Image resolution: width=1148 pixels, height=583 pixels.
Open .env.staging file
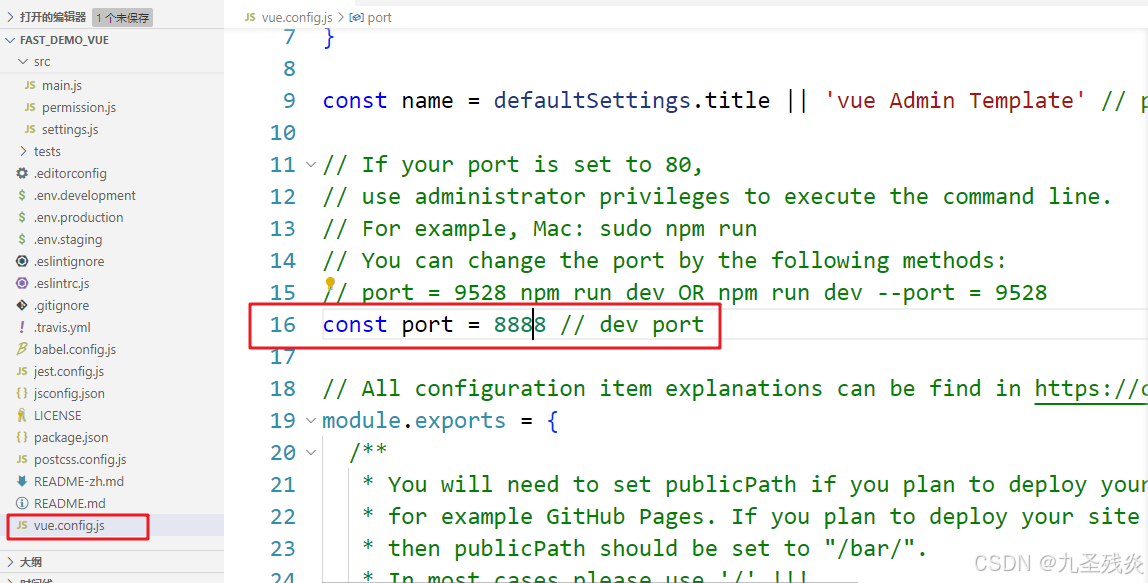tap(68, 239)
